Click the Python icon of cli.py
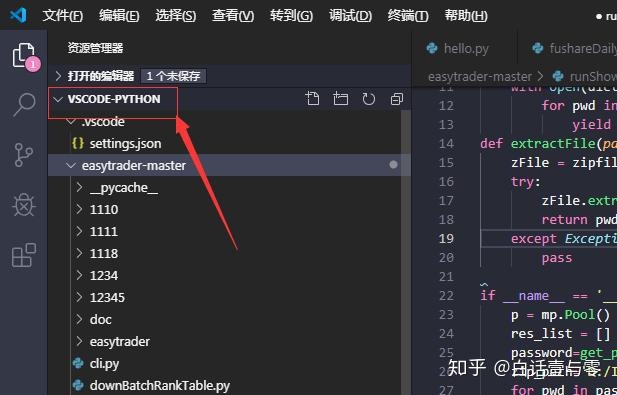 click(78, 363)
